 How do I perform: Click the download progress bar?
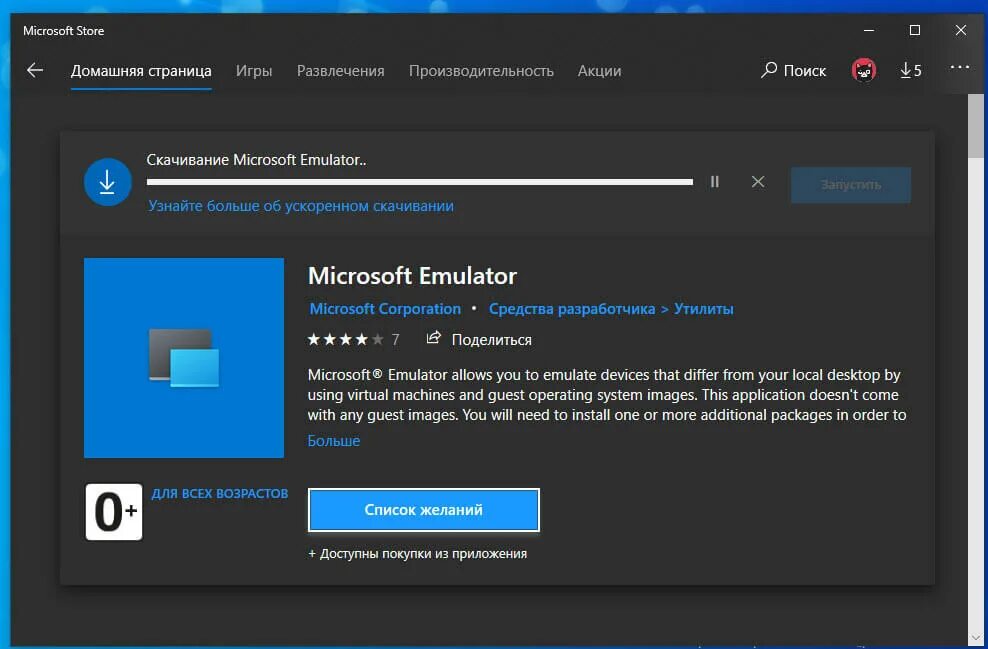420,181
